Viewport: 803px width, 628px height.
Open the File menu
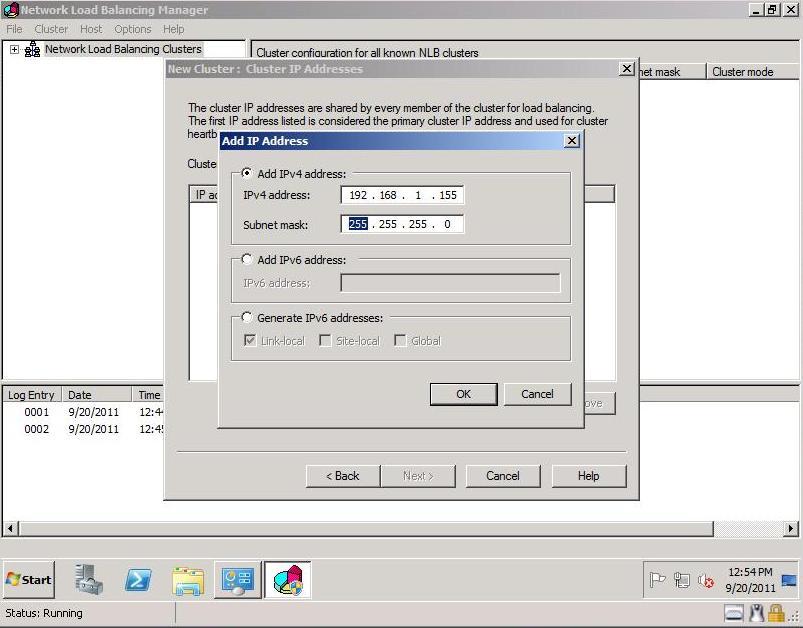tap(14, 29)
